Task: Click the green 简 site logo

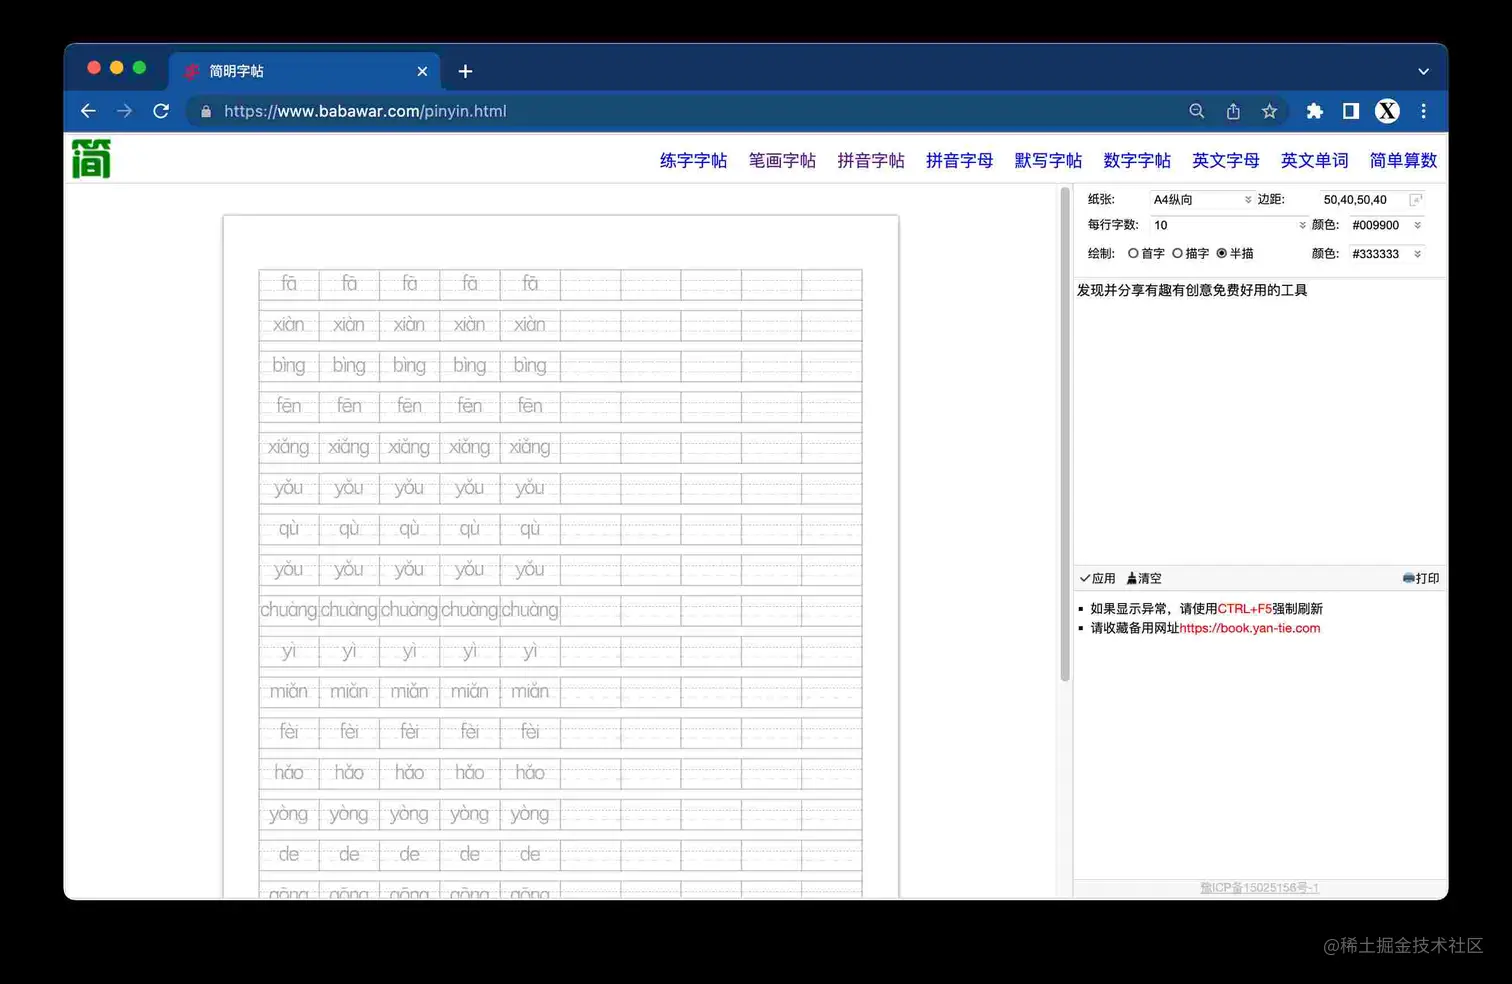Action: [91, 159]
